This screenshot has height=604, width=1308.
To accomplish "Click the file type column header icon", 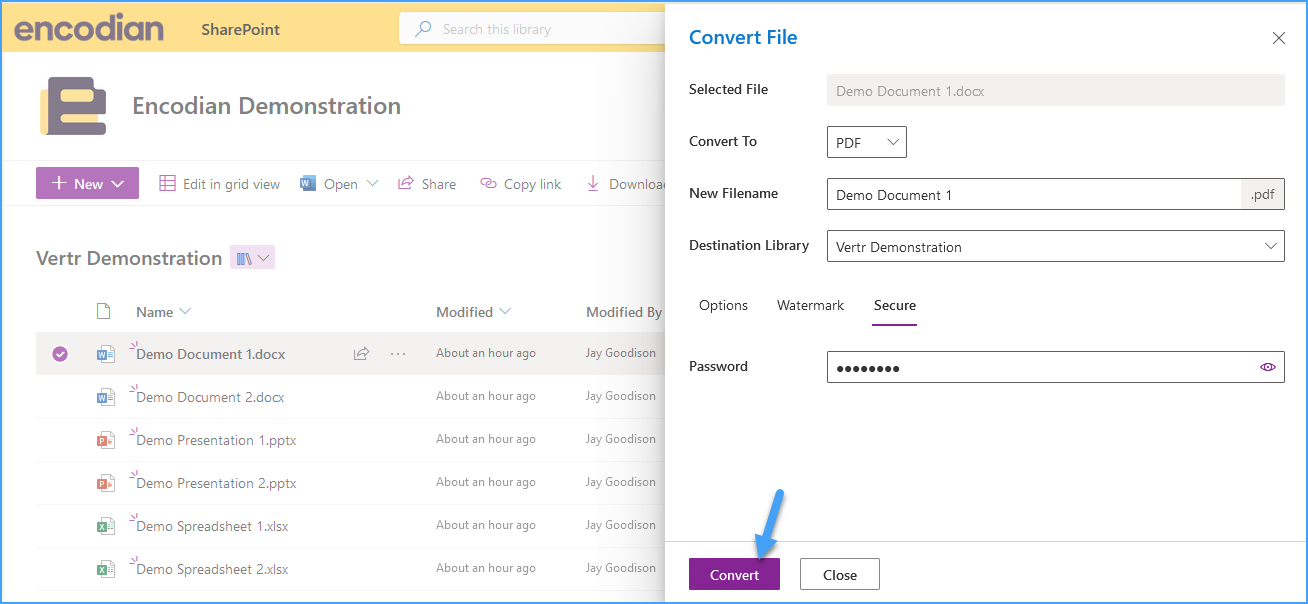I will click(x=103, y=311).
